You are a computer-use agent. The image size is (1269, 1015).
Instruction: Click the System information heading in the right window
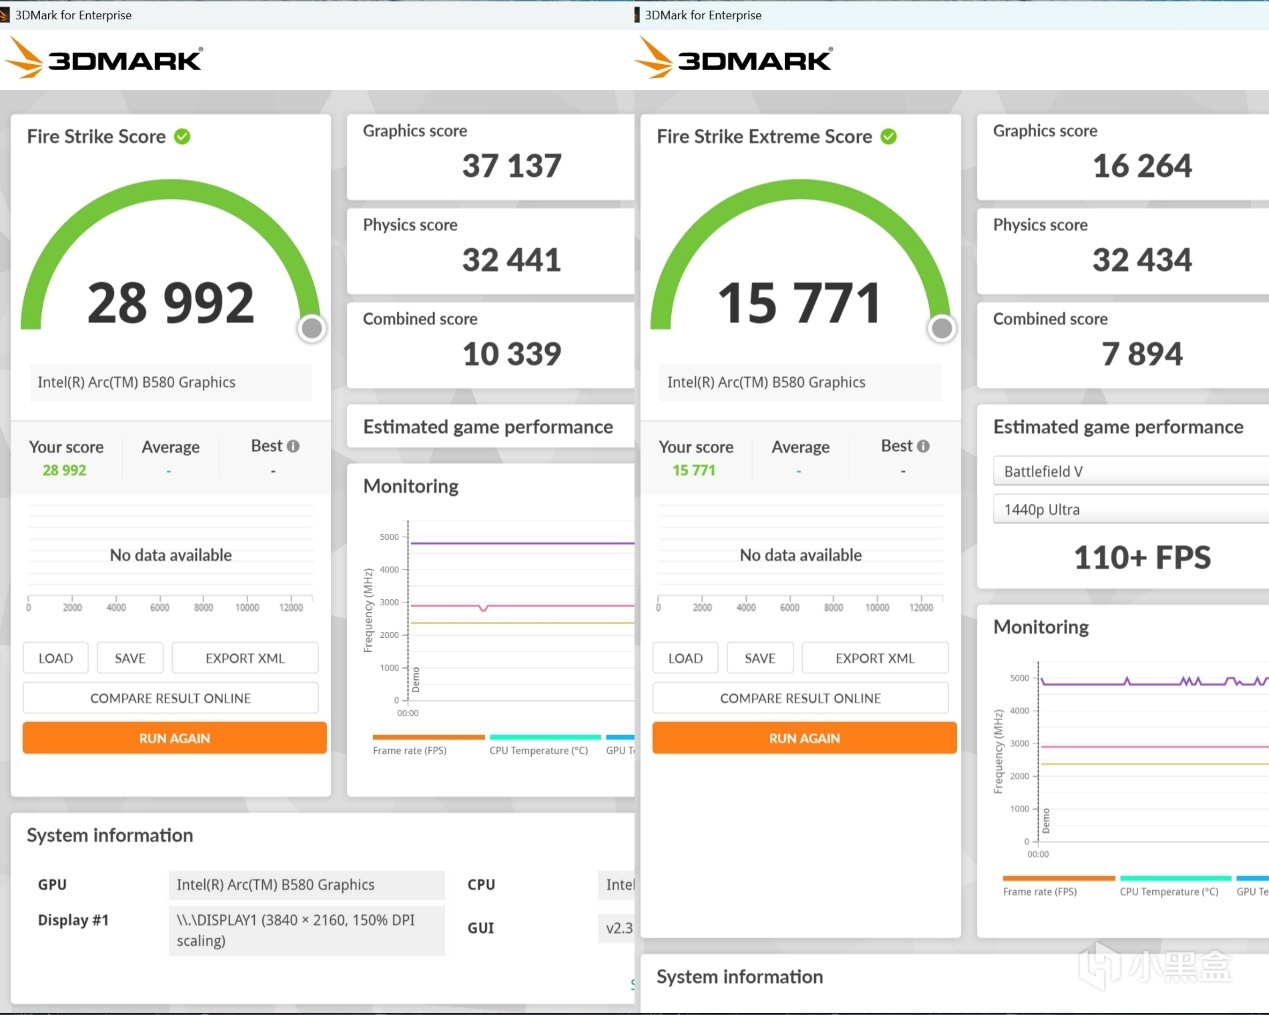pyautogui.click(x=740, y=977)
